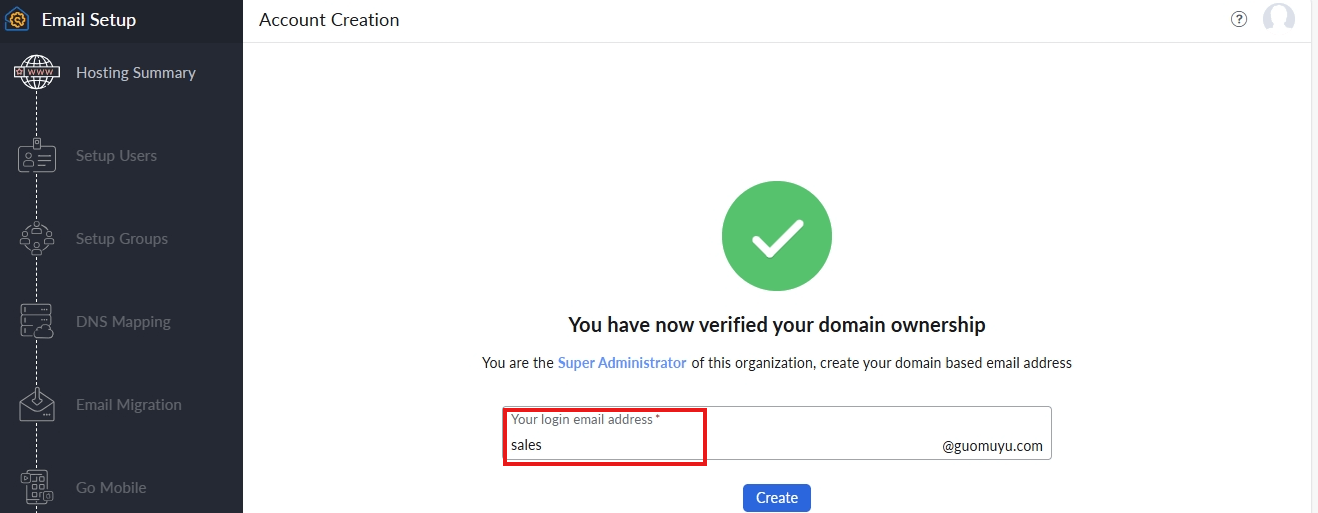The image size is (1318, 513).
Task: Click the Hosting Summary globe icon
Action: pos(37,72)
